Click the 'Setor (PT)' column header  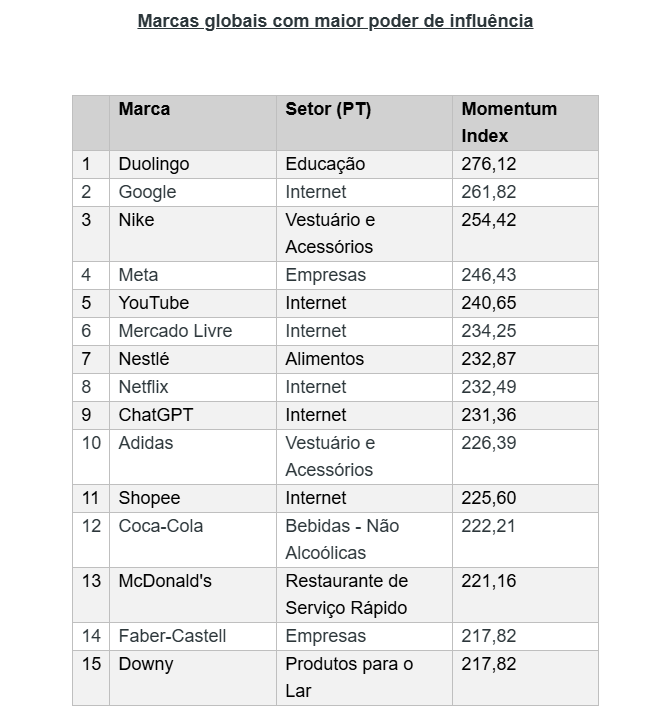click(328, 109)
